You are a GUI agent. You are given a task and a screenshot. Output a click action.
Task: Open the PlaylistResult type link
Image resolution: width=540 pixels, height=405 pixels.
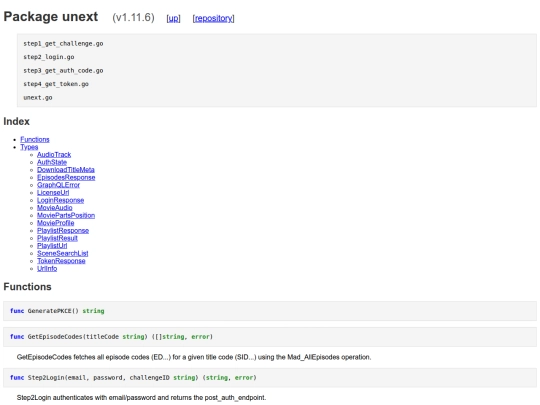point(58,238)
